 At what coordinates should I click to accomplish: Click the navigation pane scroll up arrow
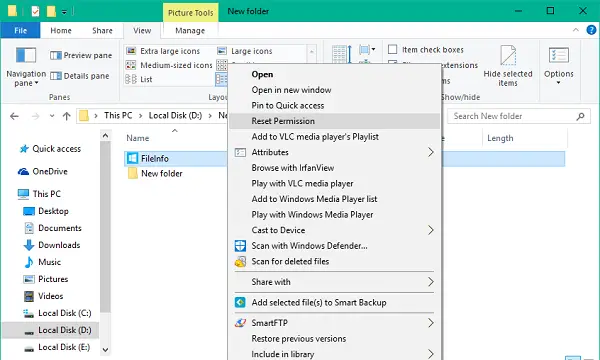(x=106, y=135)
